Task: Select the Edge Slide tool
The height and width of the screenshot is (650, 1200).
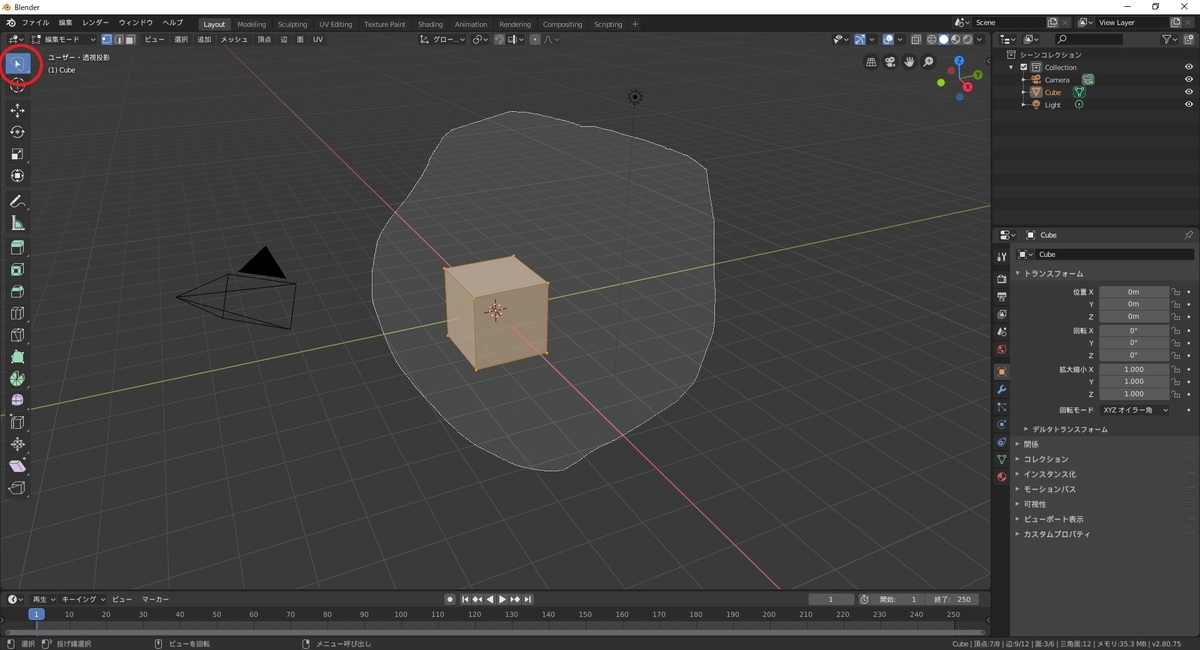Action: pyautogui.click(x=17, y=422)
